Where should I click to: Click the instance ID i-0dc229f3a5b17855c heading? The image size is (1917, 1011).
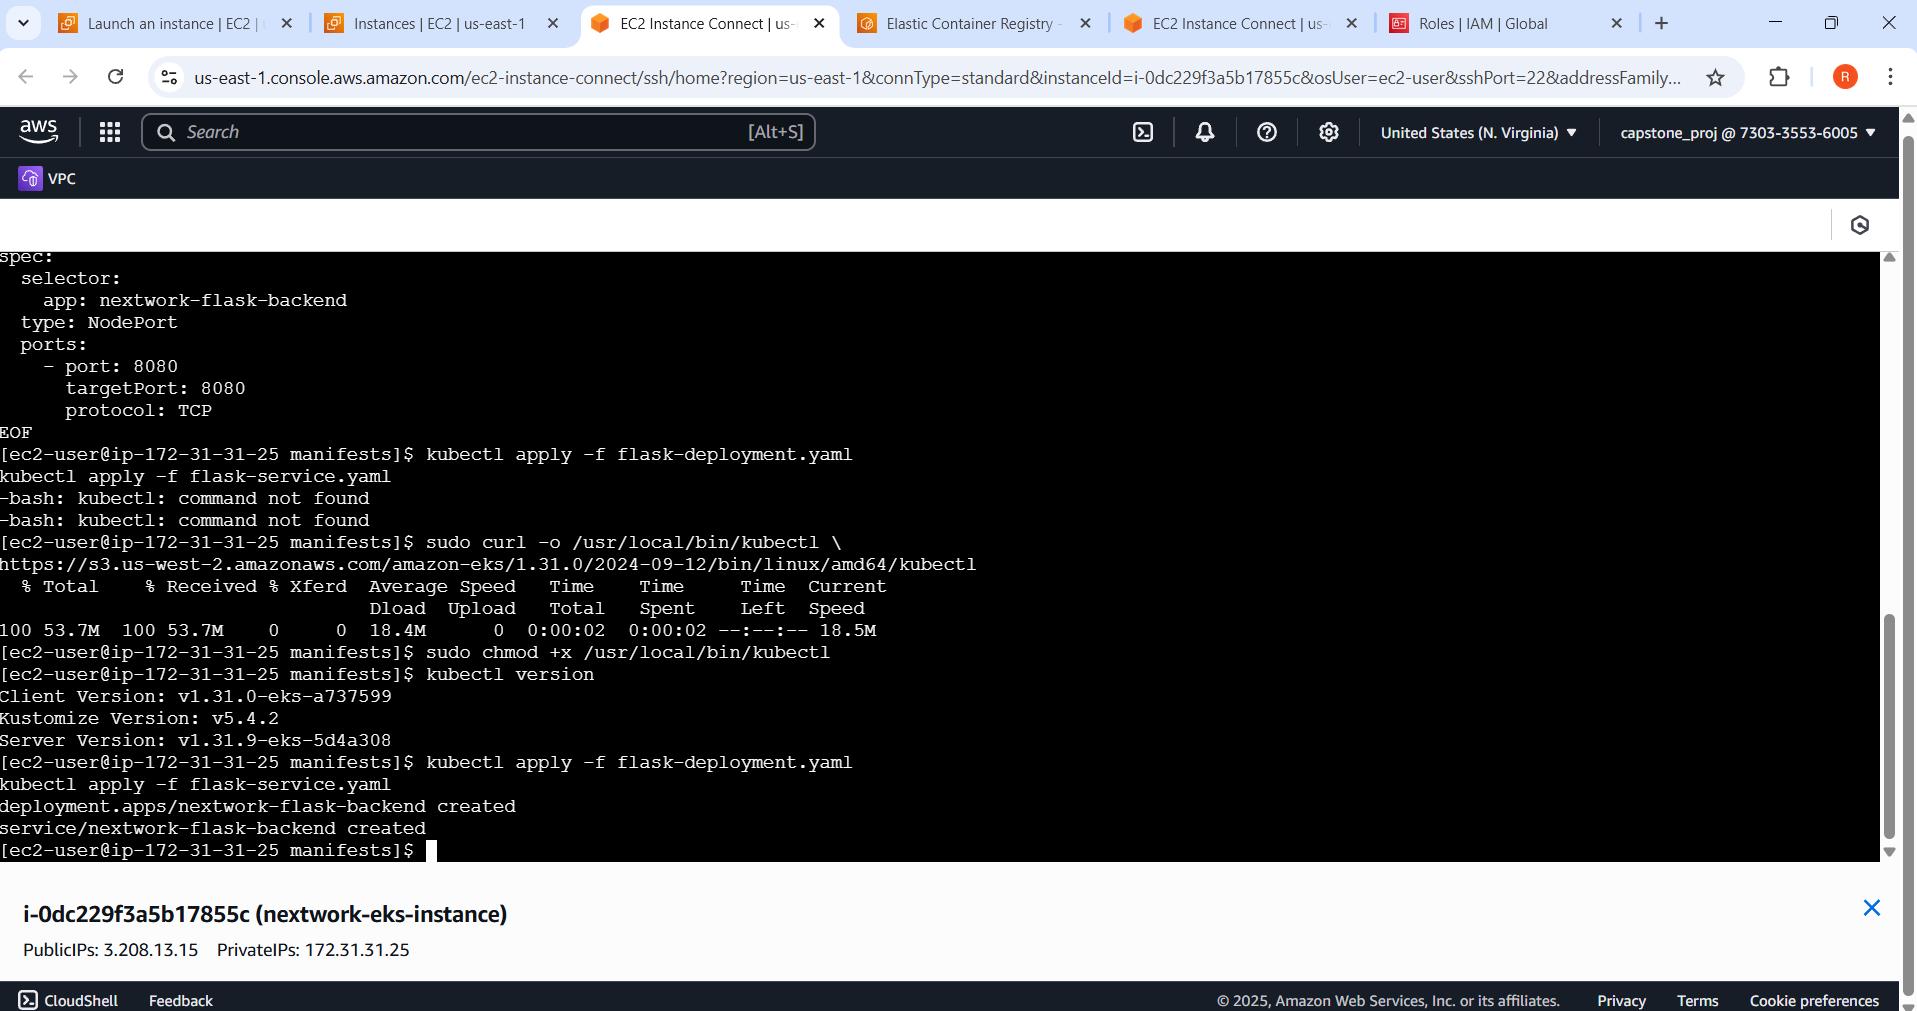265,914
